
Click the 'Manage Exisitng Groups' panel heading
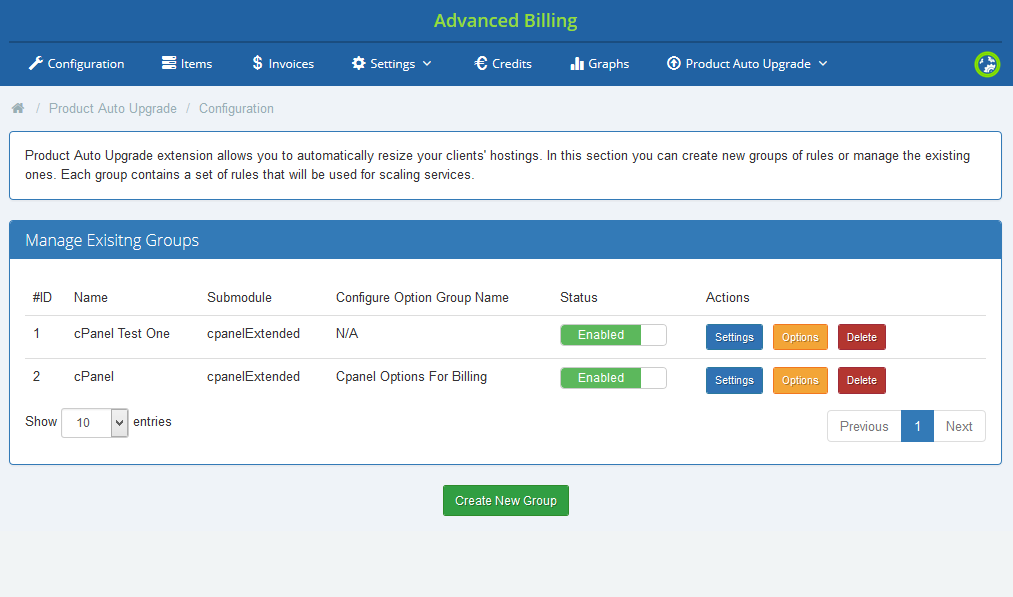[112, 240]
